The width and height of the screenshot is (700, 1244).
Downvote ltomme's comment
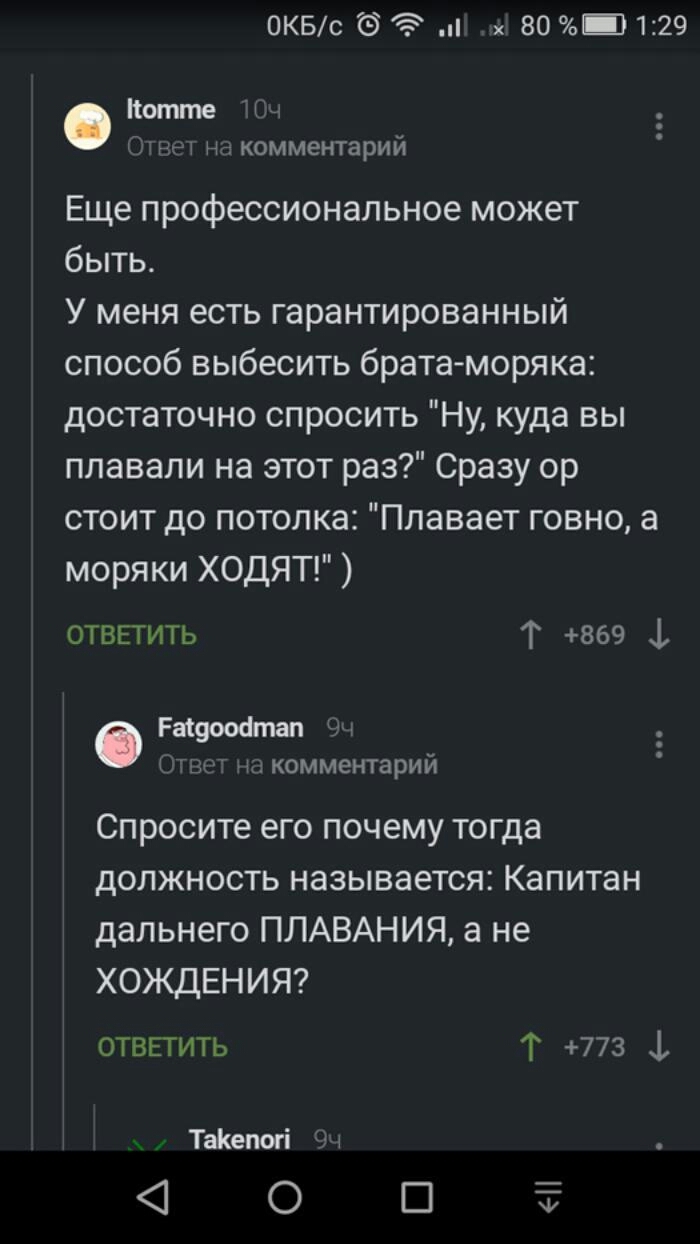pos(658,635)
